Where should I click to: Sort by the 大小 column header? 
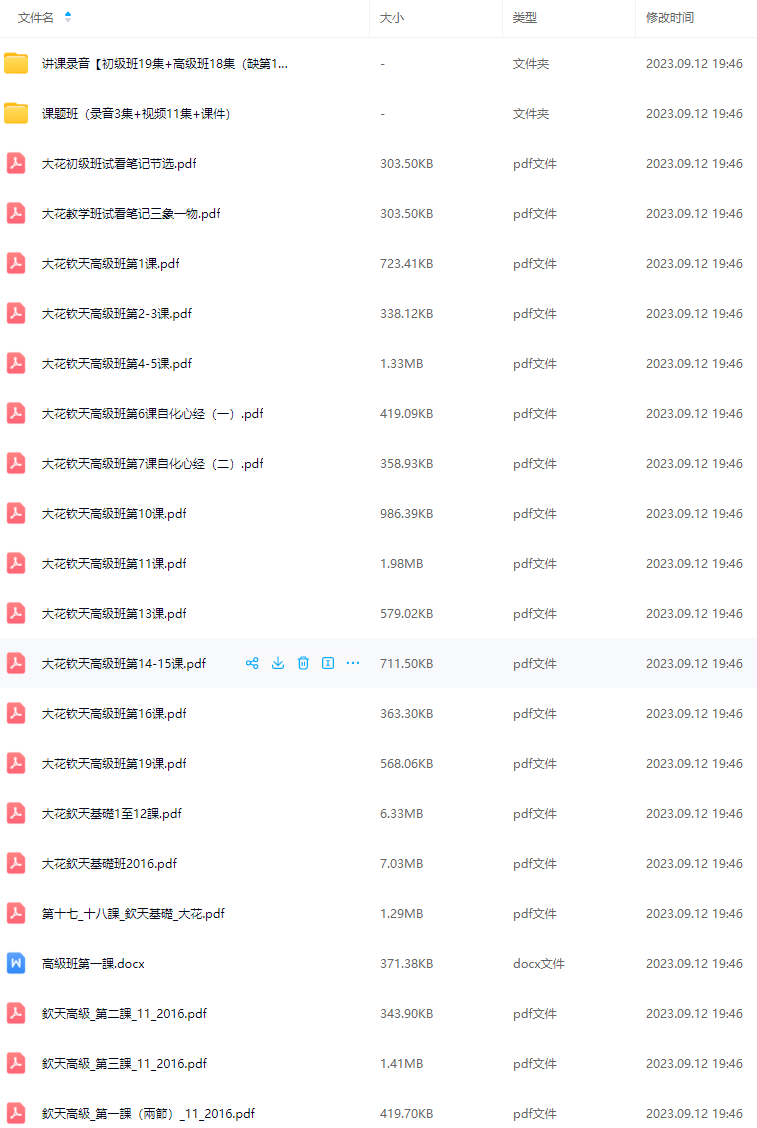(392, 17)
